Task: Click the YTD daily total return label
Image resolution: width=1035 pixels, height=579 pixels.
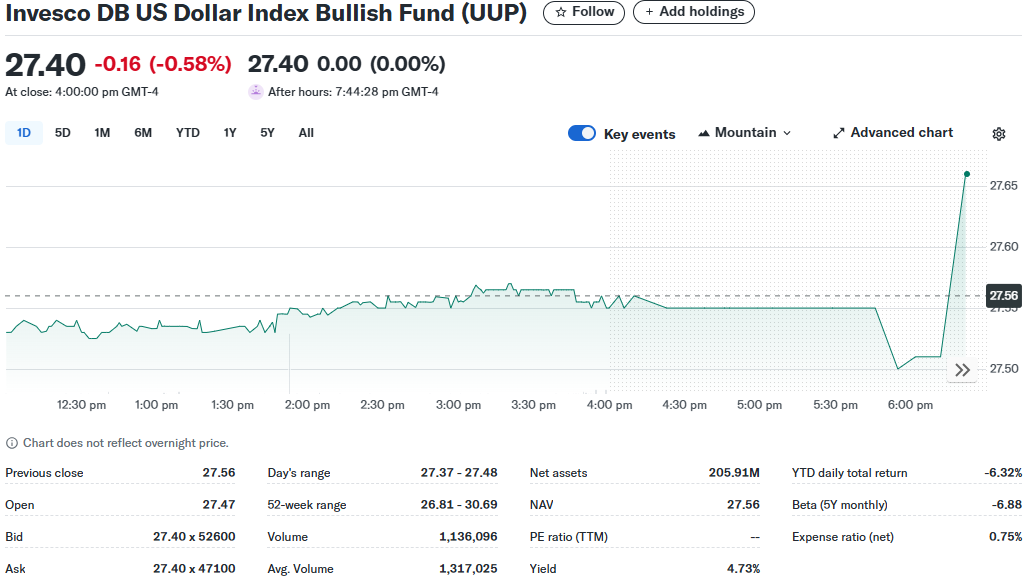Action: tap(850, 473)
